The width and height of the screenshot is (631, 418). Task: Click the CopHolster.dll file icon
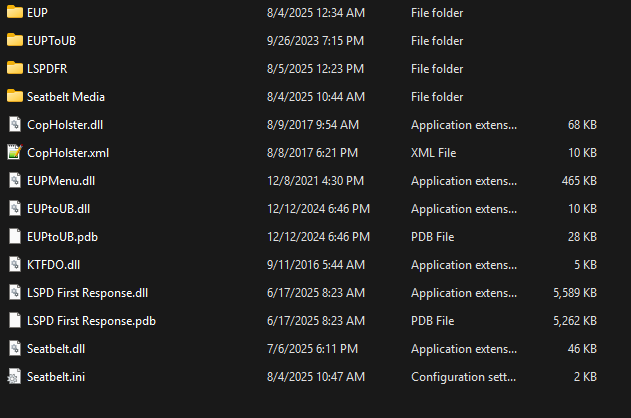(14, 125)
